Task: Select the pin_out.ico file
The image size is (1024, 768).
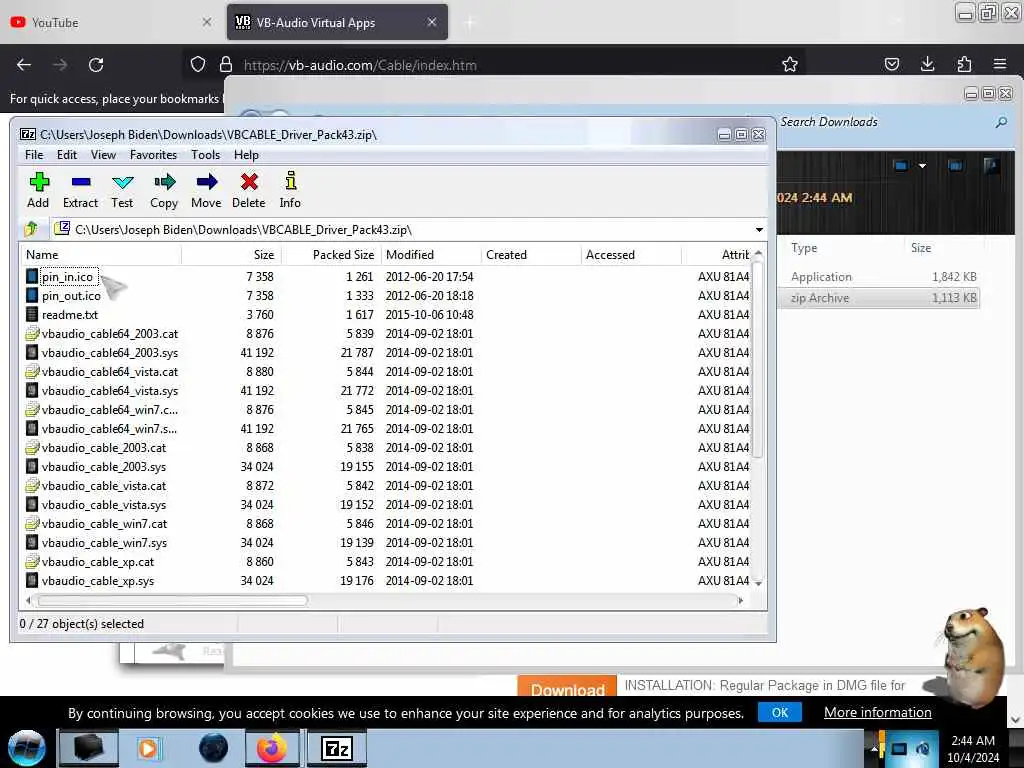Action: click(71, 296)
